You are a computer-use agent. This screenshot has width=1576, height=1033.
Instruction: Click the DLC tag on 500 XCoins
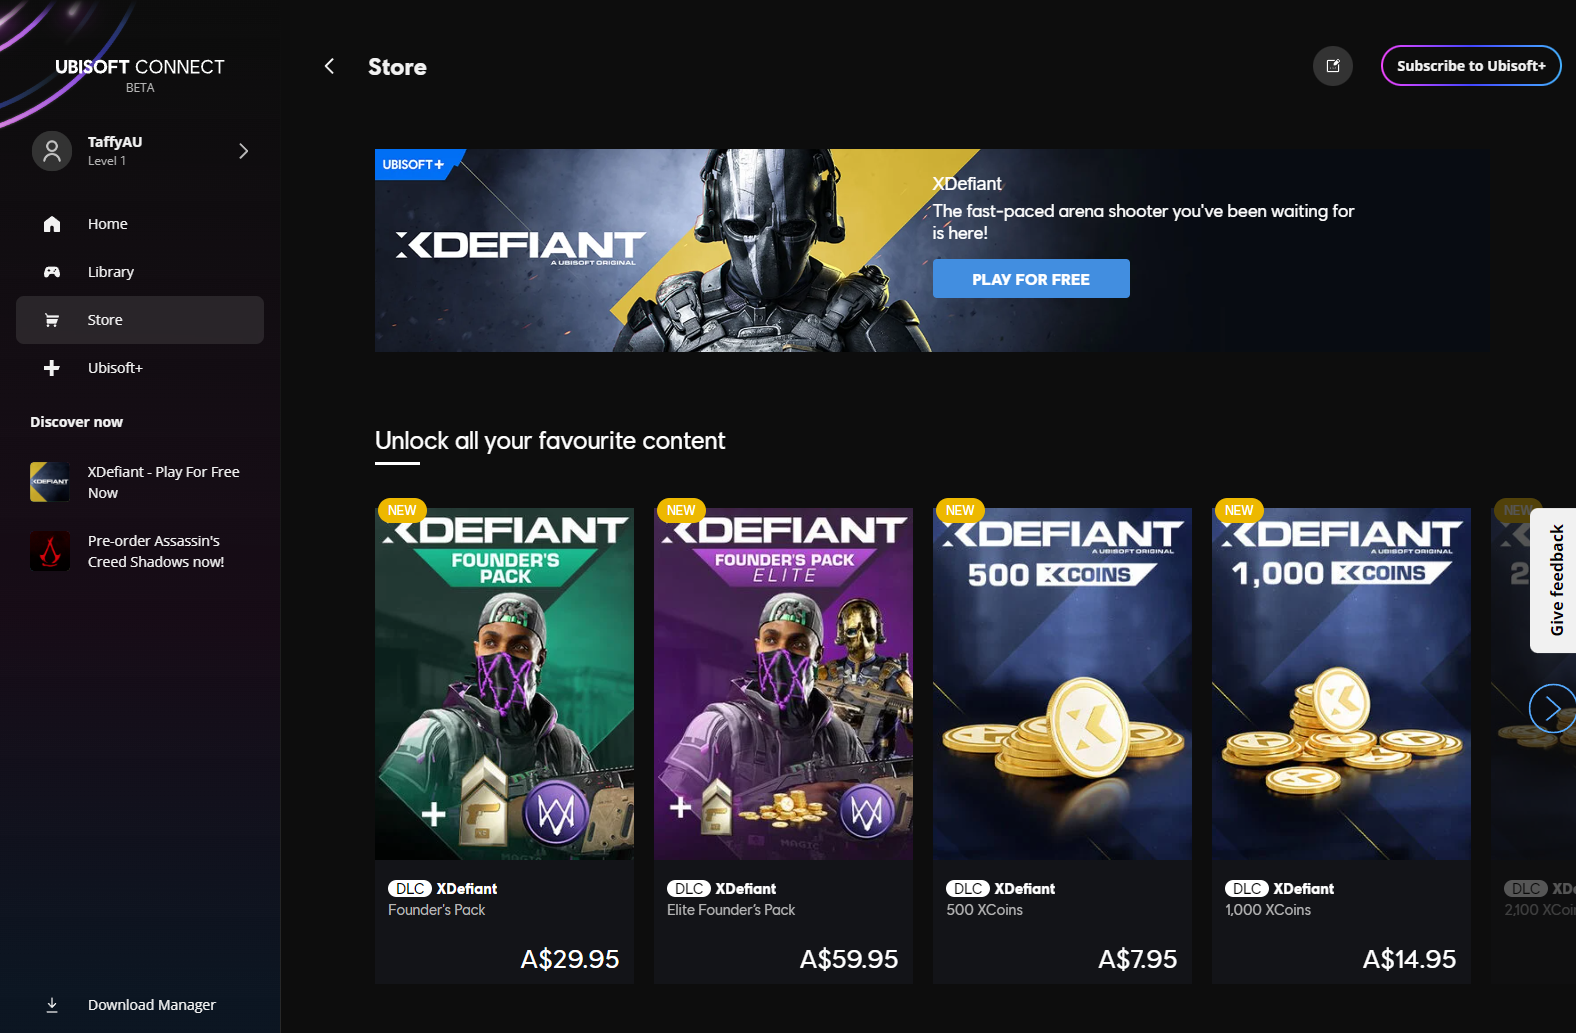pos(968,888)
